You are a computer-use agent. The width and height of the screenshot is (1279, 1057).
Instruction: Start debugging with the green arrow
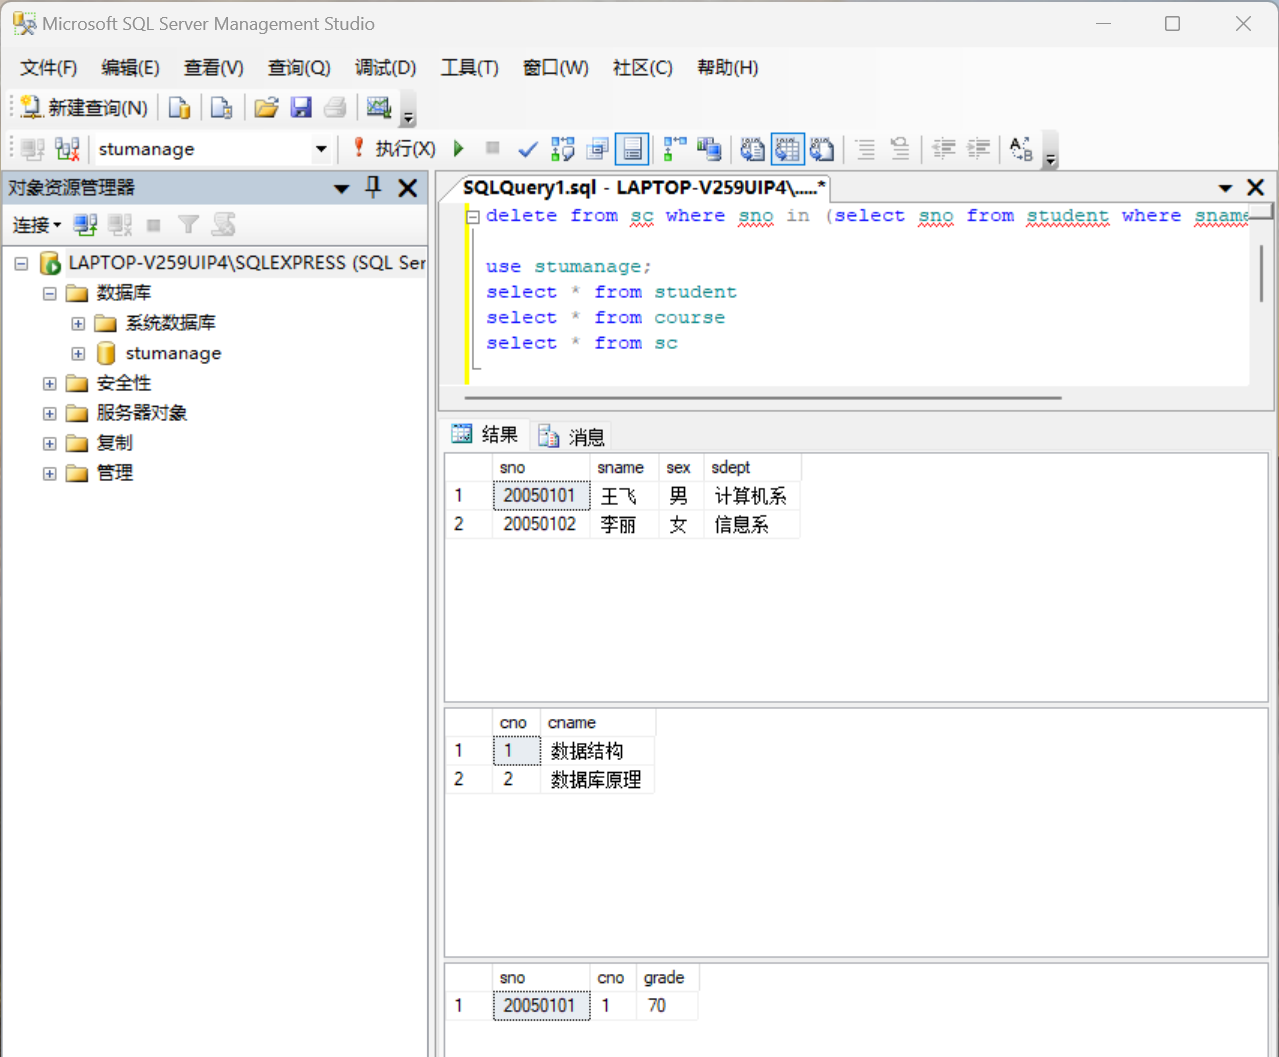(x=459, y=149)
